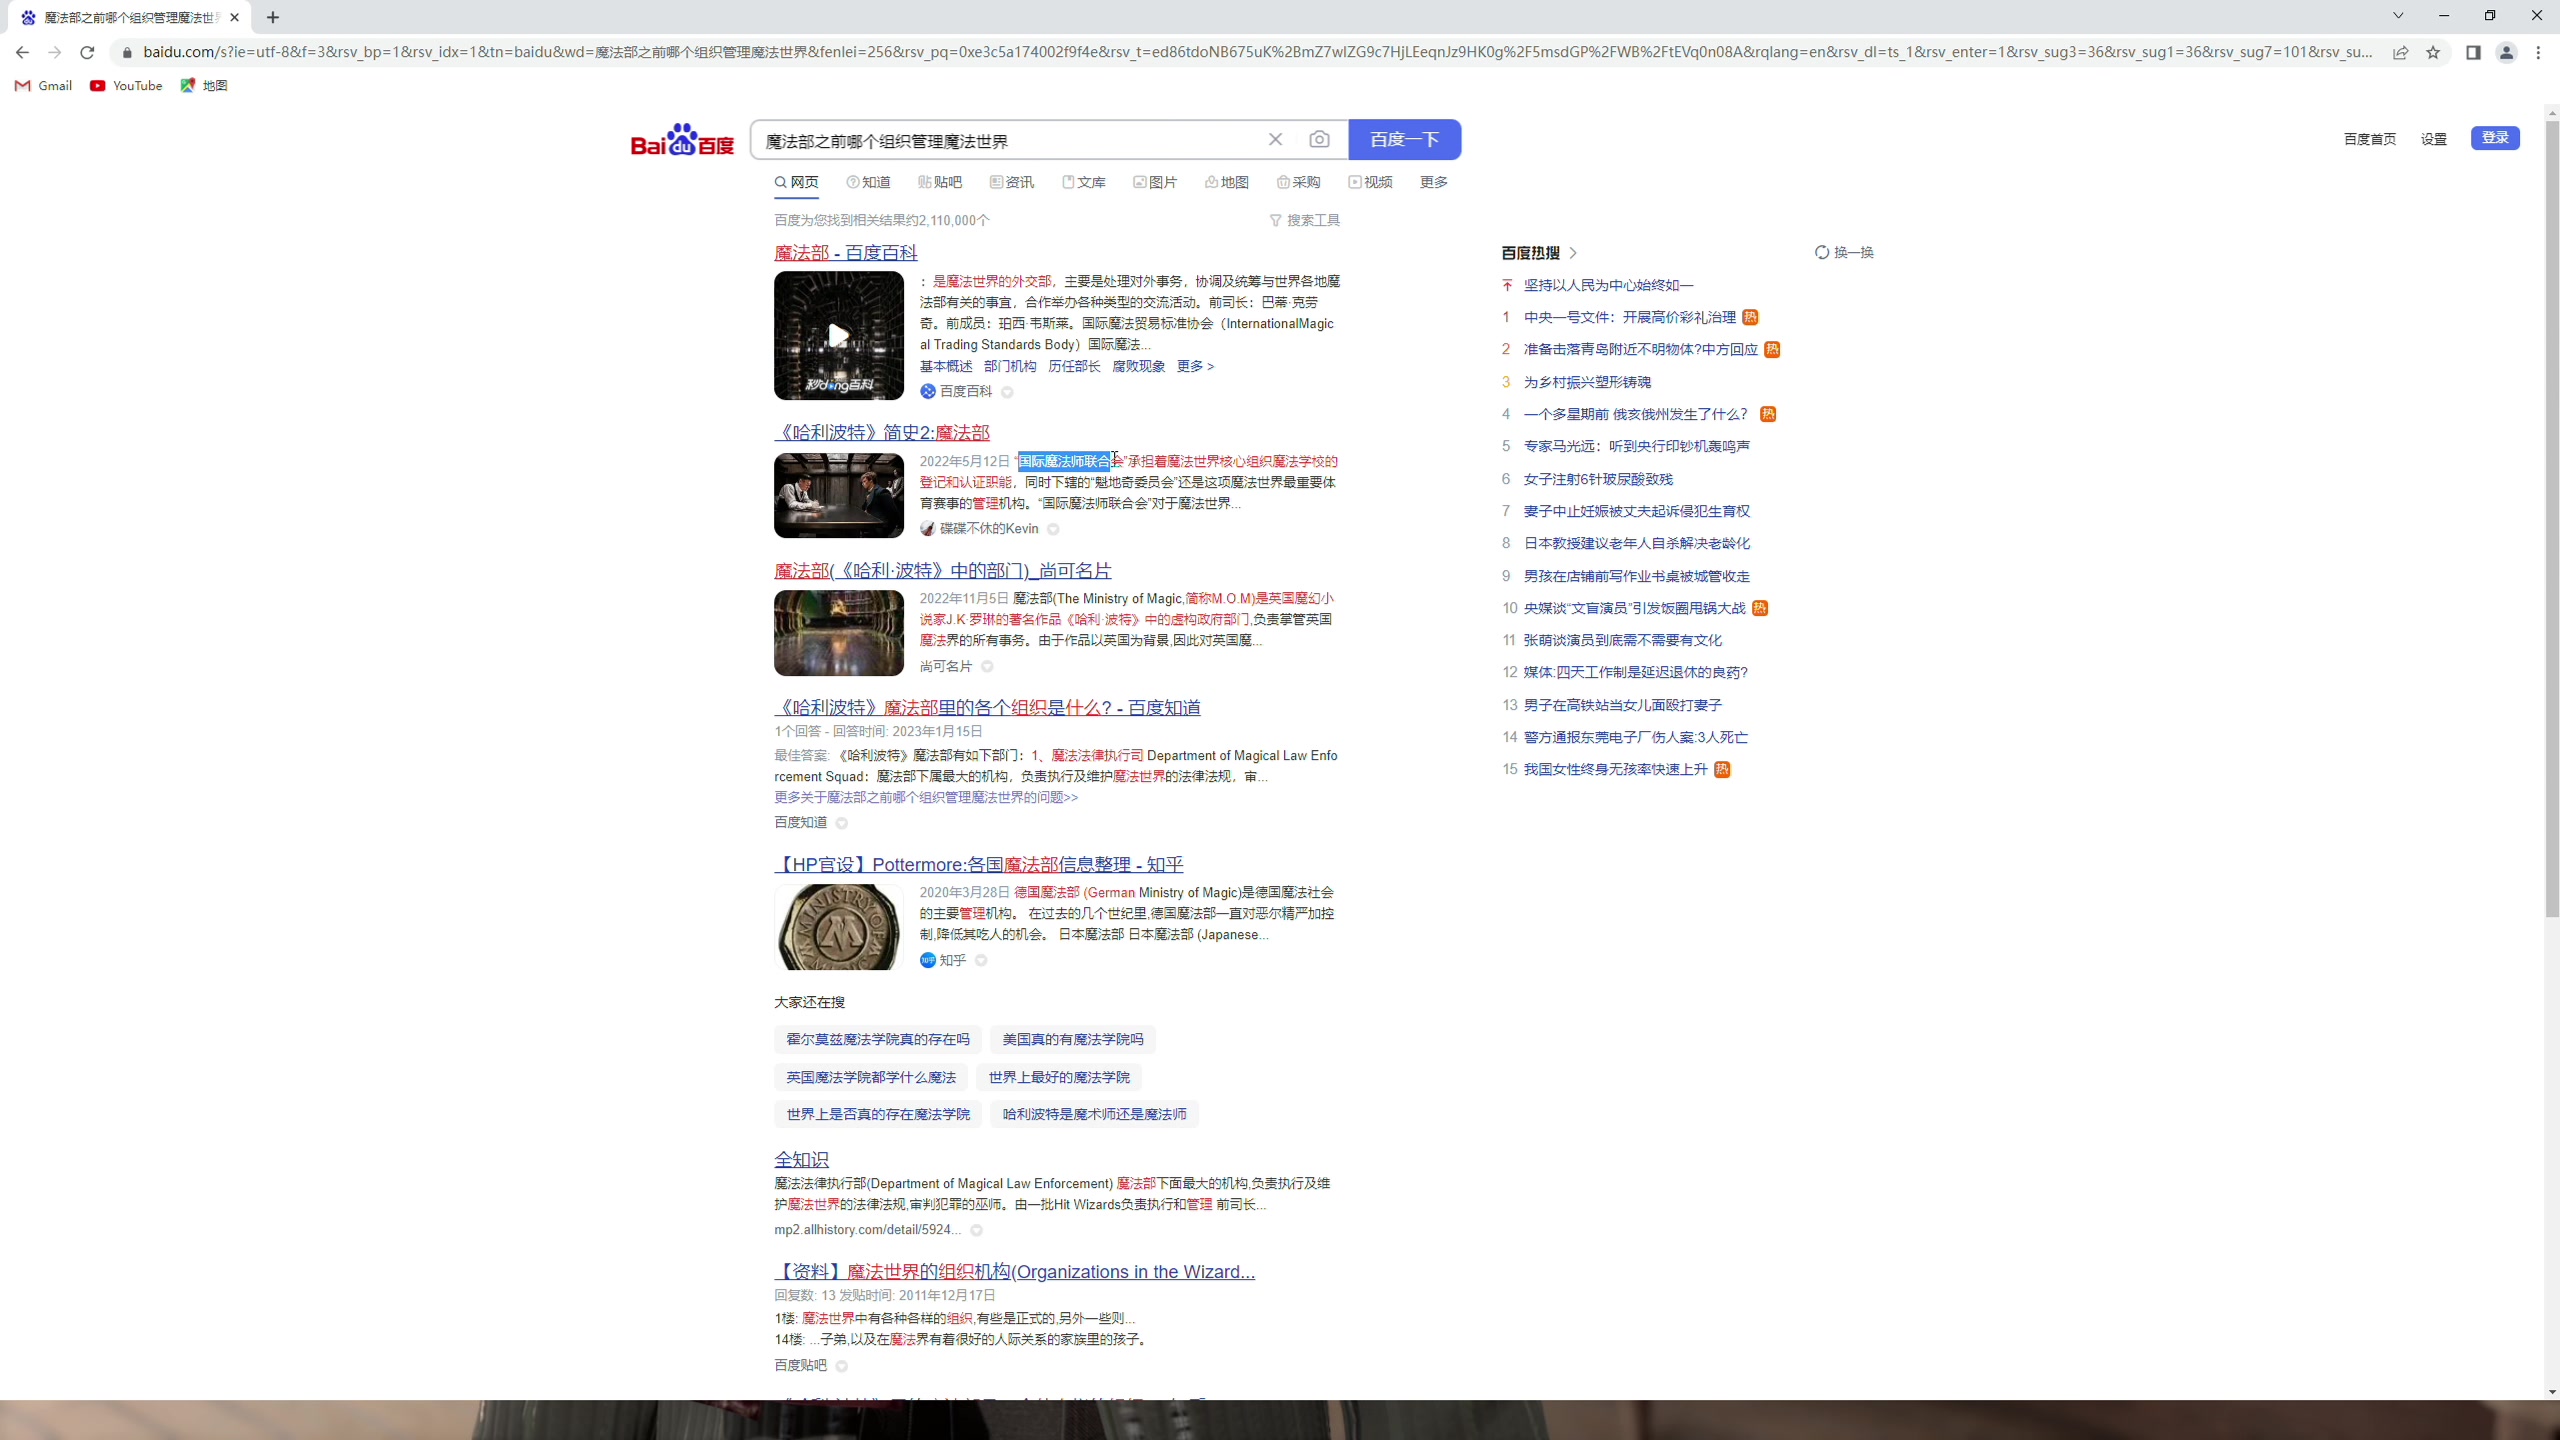Open hot search 为乡村振兴塑形铸魂
Screen dimensions: 2560x1440
pyautogui.click(x=1587, y=382)
